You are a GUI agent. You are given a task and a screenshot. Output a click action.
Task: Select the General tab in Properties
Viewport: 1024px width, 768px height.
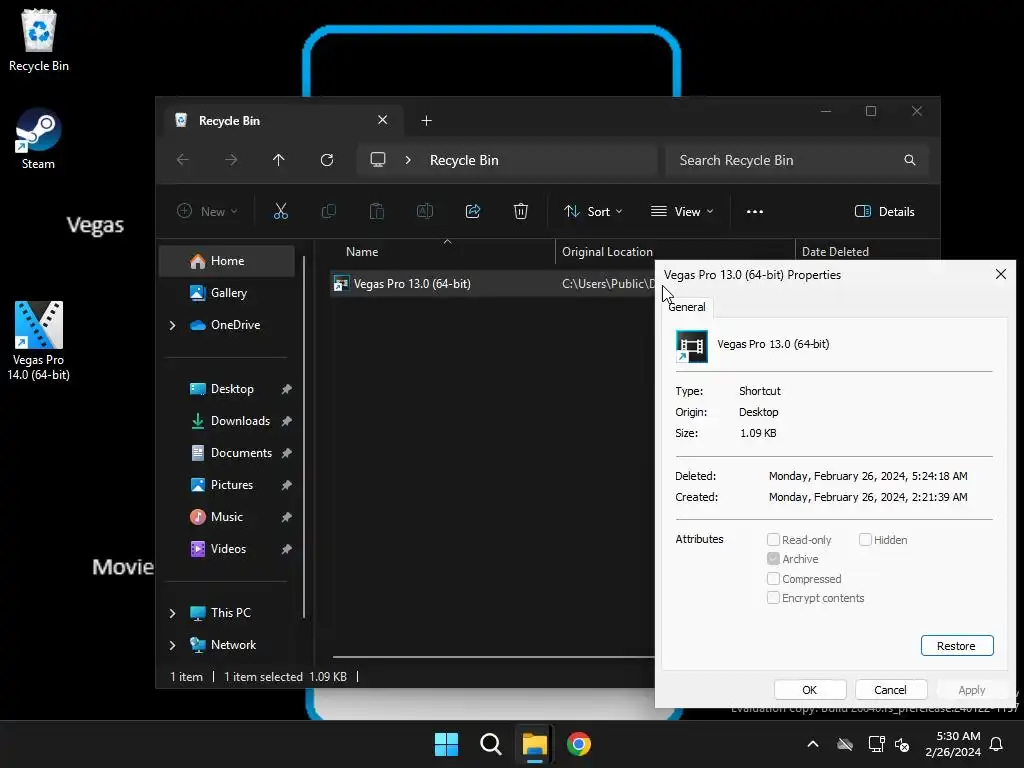pos(687,307)
